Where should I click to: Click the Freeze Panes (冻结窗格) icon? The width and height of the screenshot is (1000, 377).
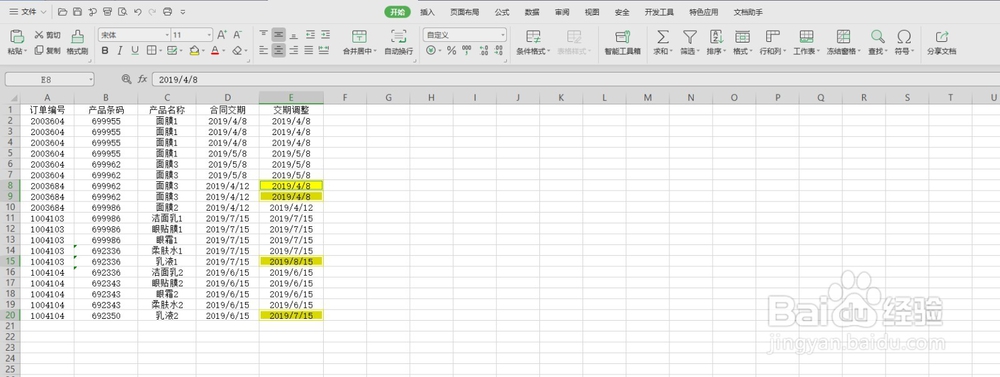(x=843, y=36)
